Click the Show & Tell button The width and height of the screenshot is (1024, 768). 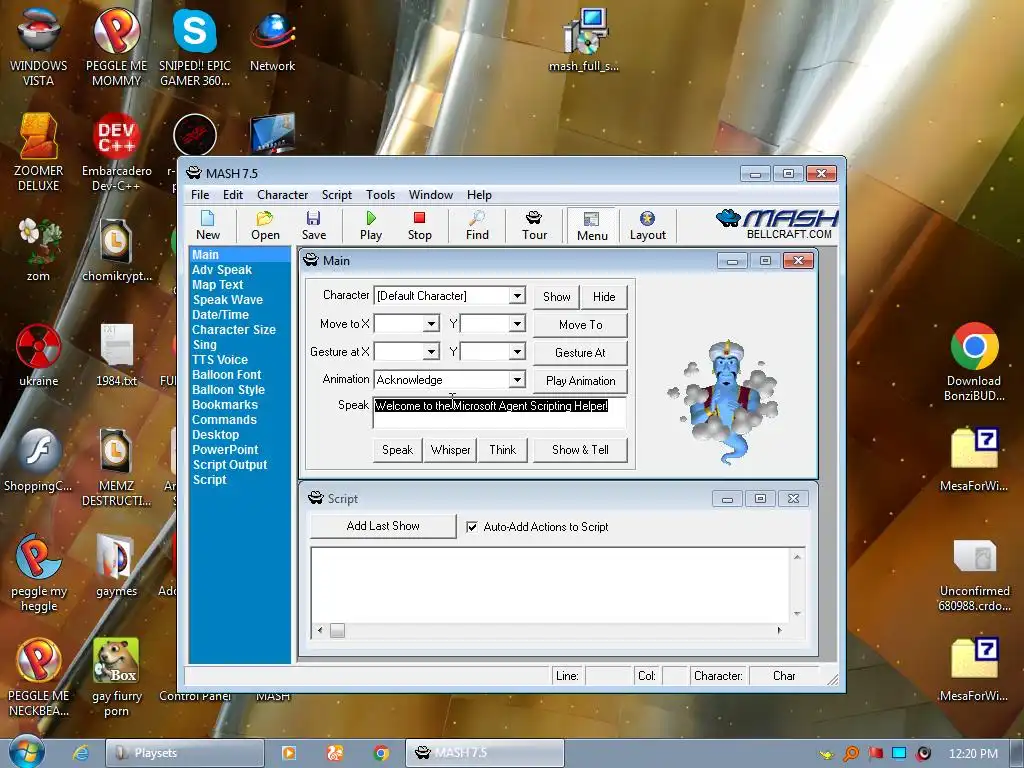[581, 450]
